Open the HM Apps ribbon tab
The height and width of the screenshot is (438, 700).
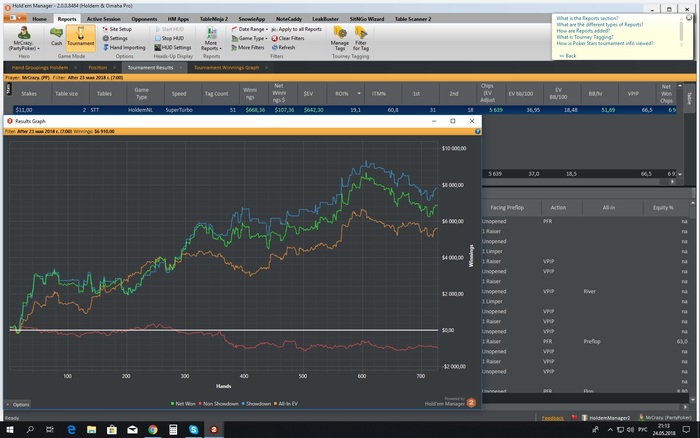point(178,19)
